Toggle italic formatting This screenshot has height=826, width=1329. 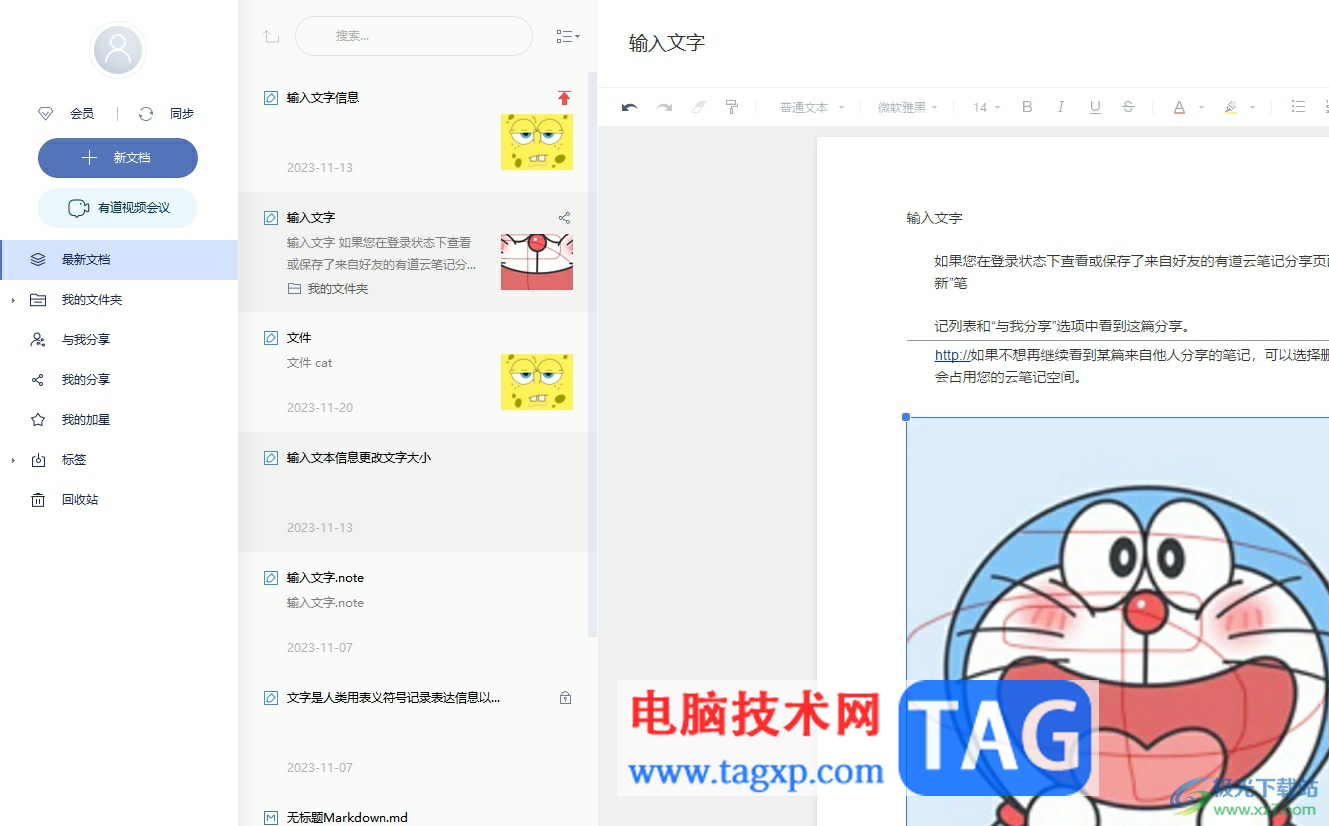[x=1061, y=107]
